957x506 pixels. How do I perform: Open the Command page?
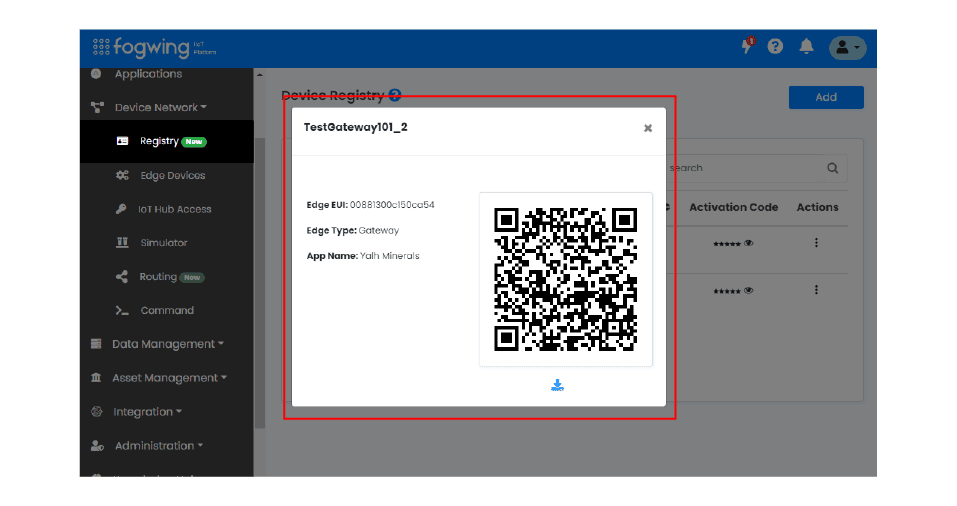167,310
